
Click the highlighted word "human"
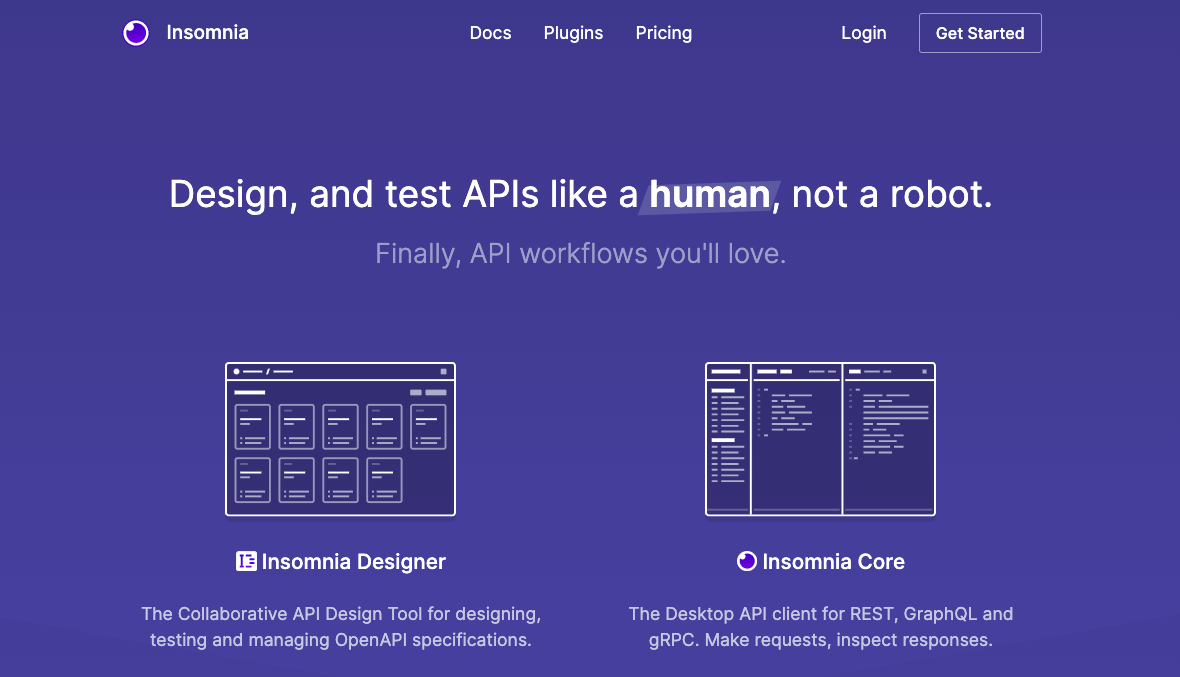click(710, 195)
